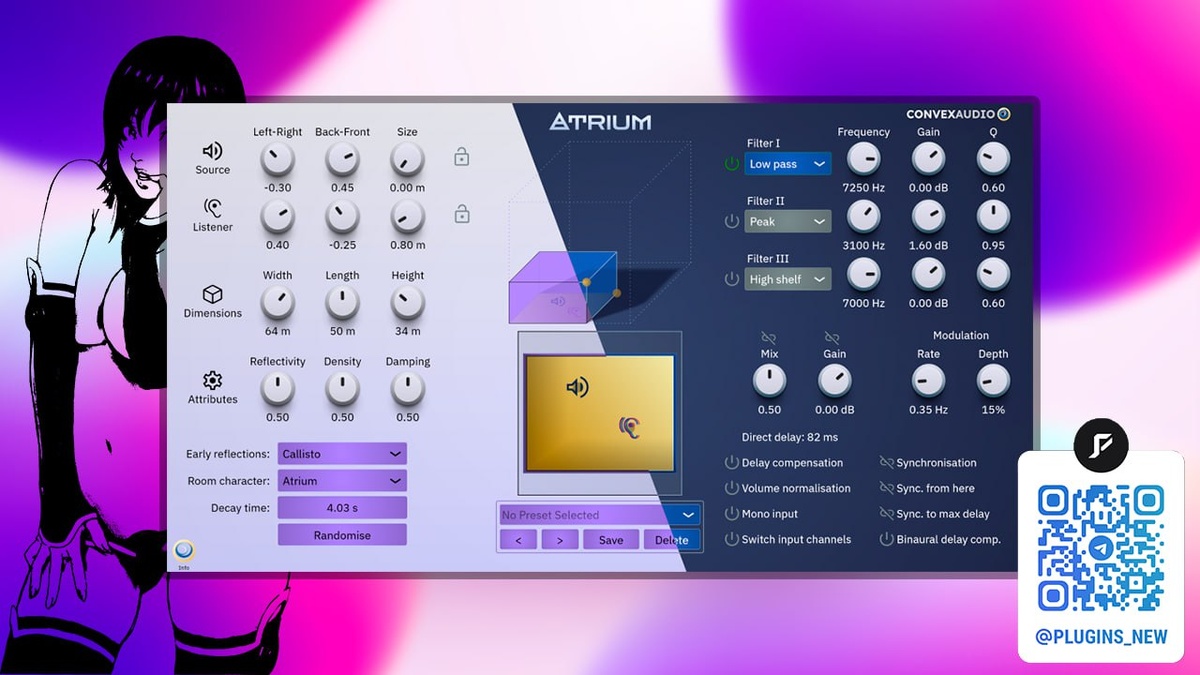Click the Source Back-Front knob
The height and width of the screenshot is (675, 1200).
pos(342,158)
